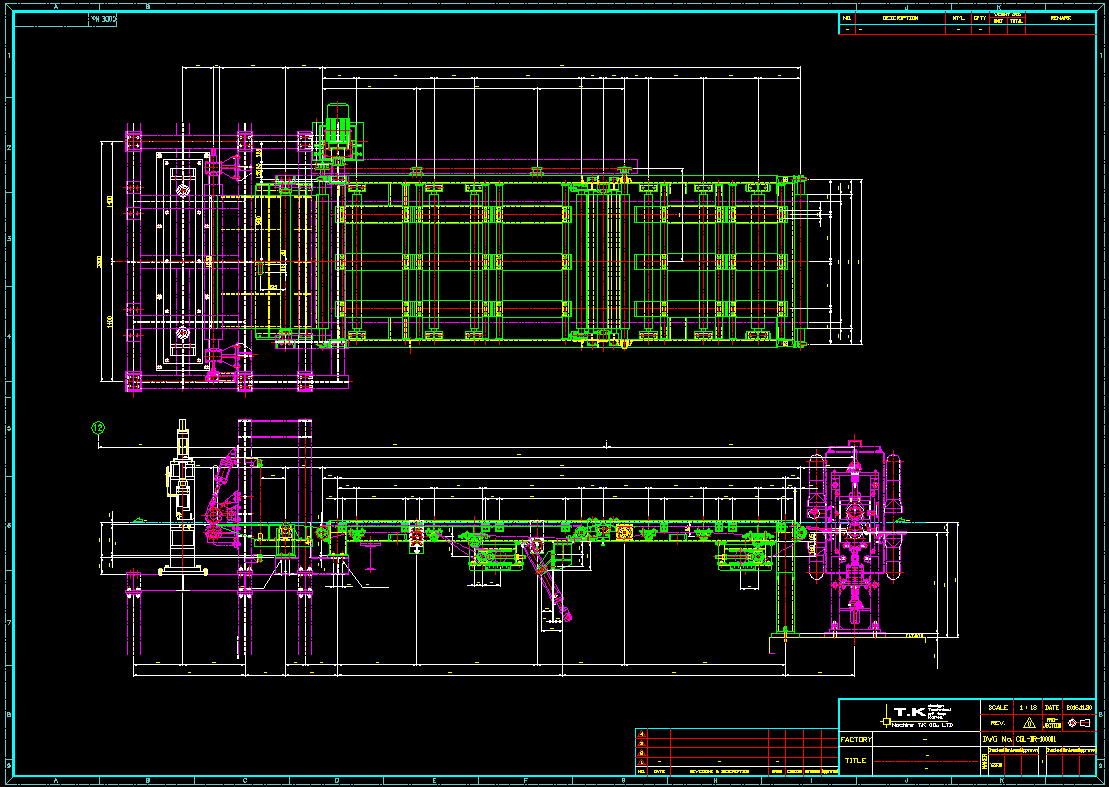Viewport: 1109px width, 787px height.
Task: Click the warning triangle beside REV. label
Action: [1028, 722]
